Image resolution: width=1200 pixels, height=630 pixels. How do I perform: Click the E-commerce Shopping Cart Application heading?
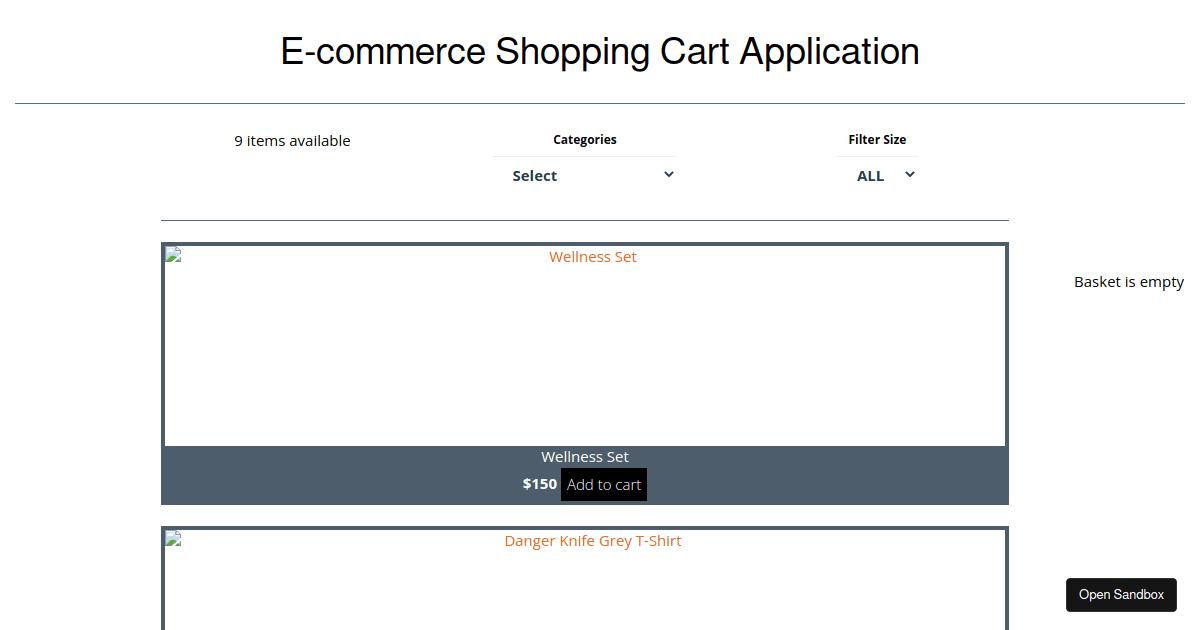(600, 51)
